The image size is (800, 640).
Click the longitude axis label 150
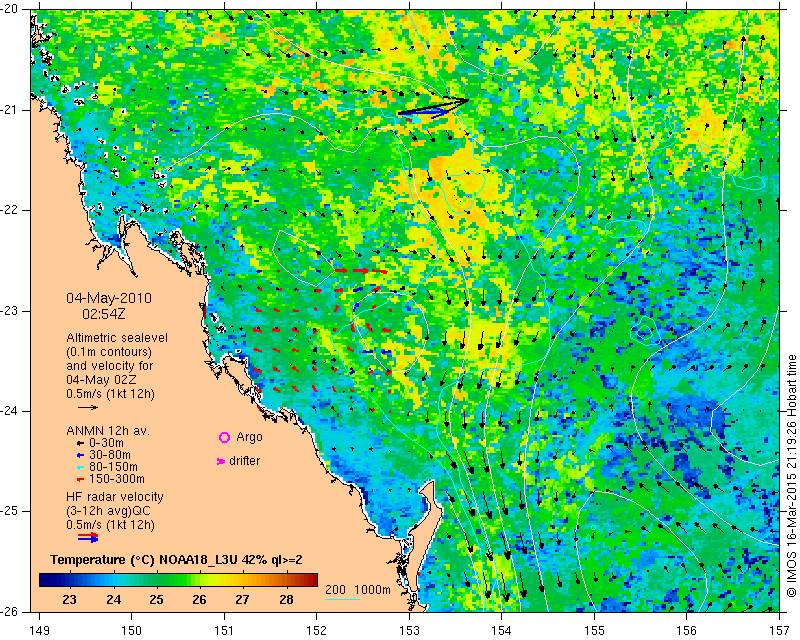(131, 630)
